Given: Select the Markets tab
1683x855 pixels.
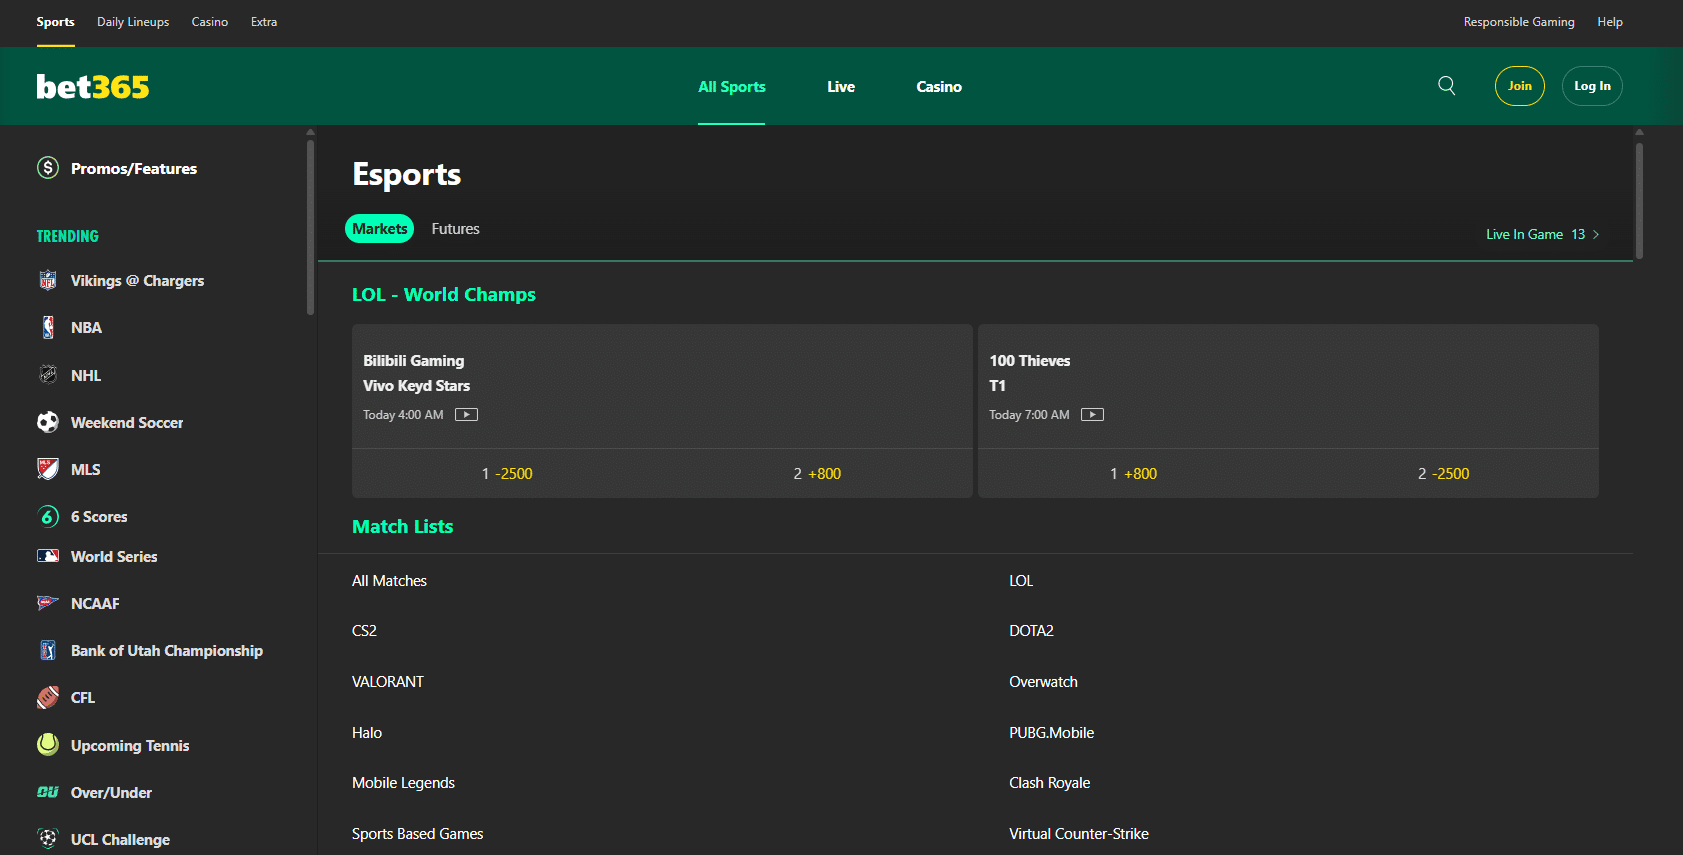Looking at the screenshot, I should pos(380,229).
